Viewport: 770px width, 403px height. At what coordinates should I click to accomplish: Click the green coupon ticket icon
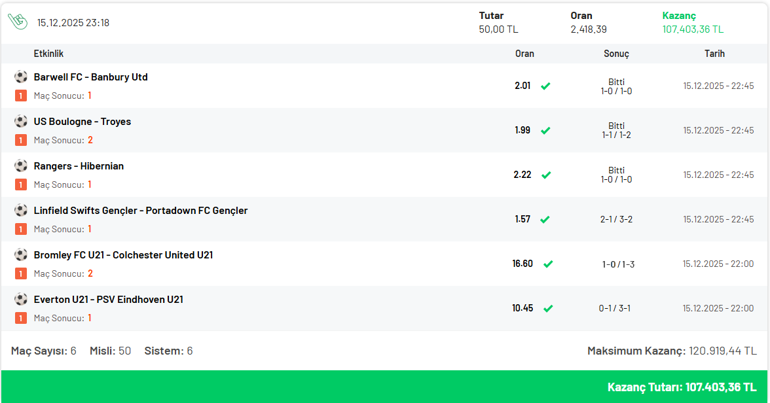[x=17, y=22]
